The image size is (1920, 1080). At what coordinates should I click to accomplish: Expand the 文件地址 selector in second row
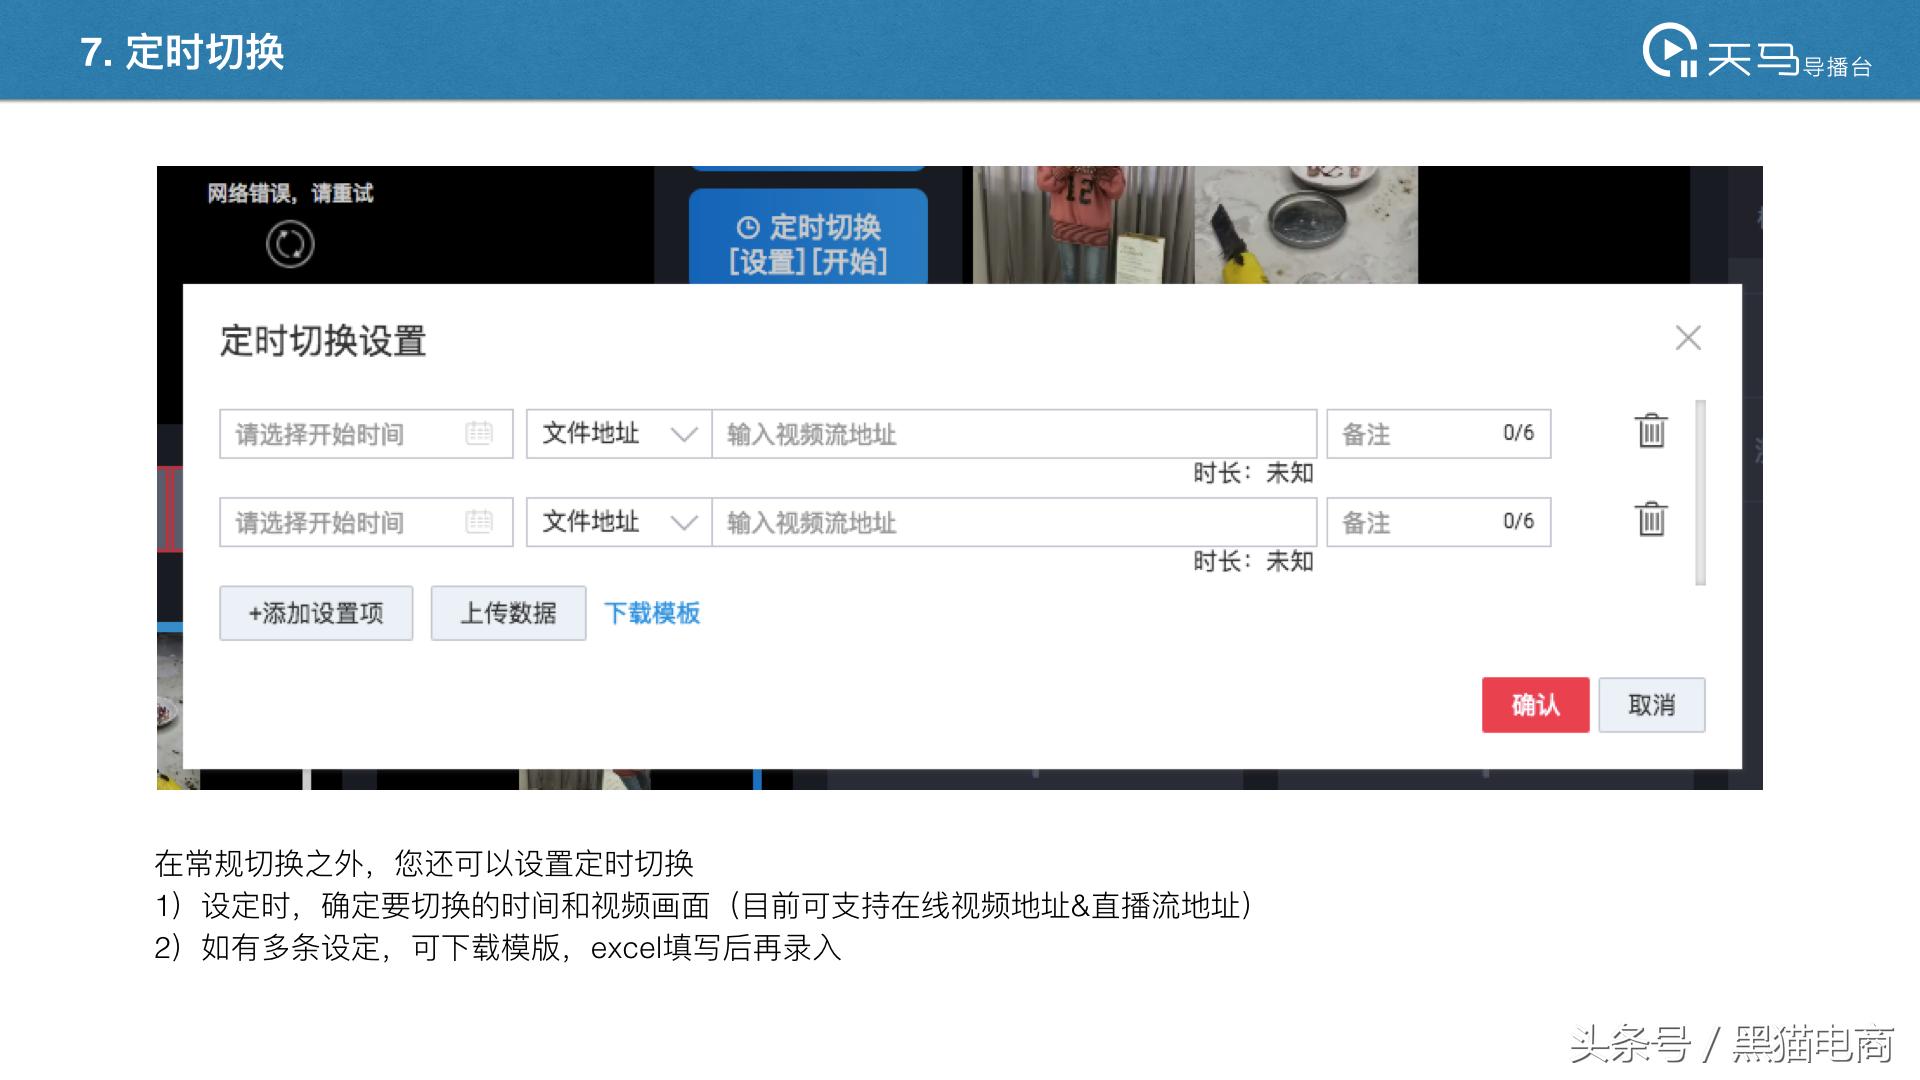(686, 521)
